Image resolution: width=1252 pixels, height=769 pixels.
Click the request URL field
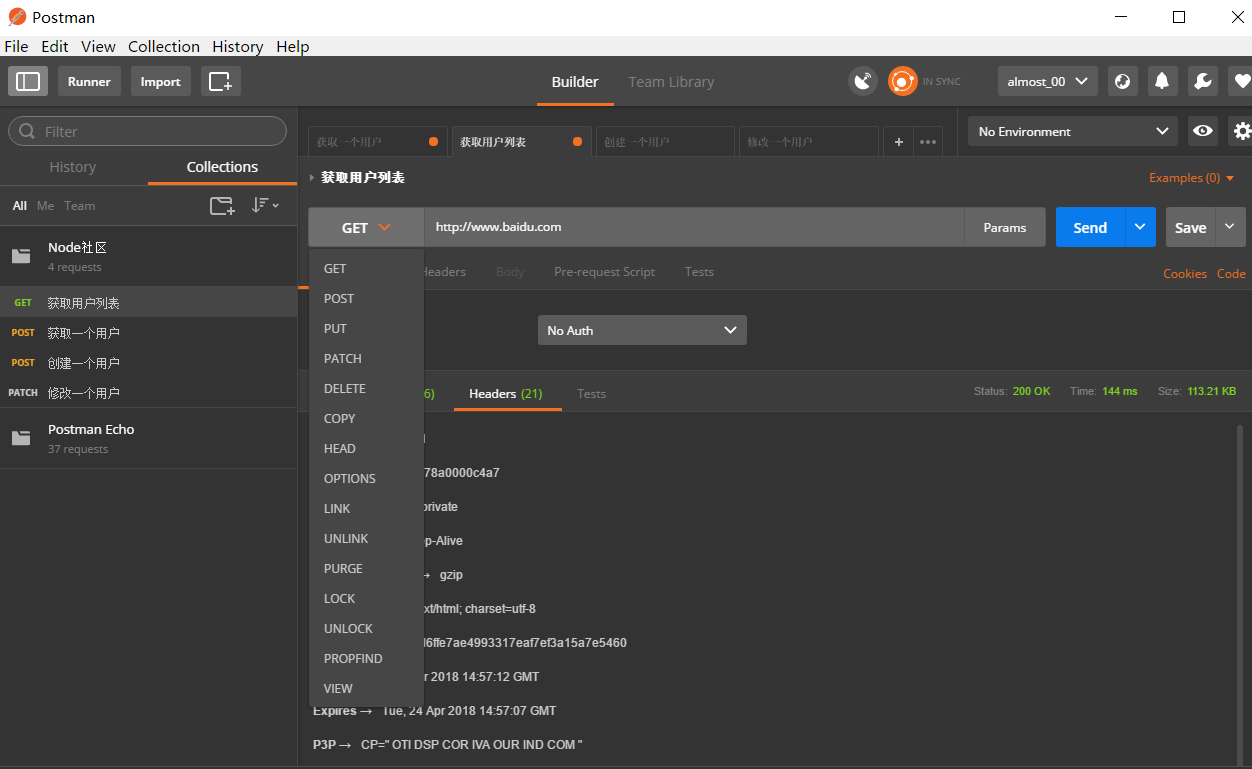pyautogui.click(x=694, y=227)
